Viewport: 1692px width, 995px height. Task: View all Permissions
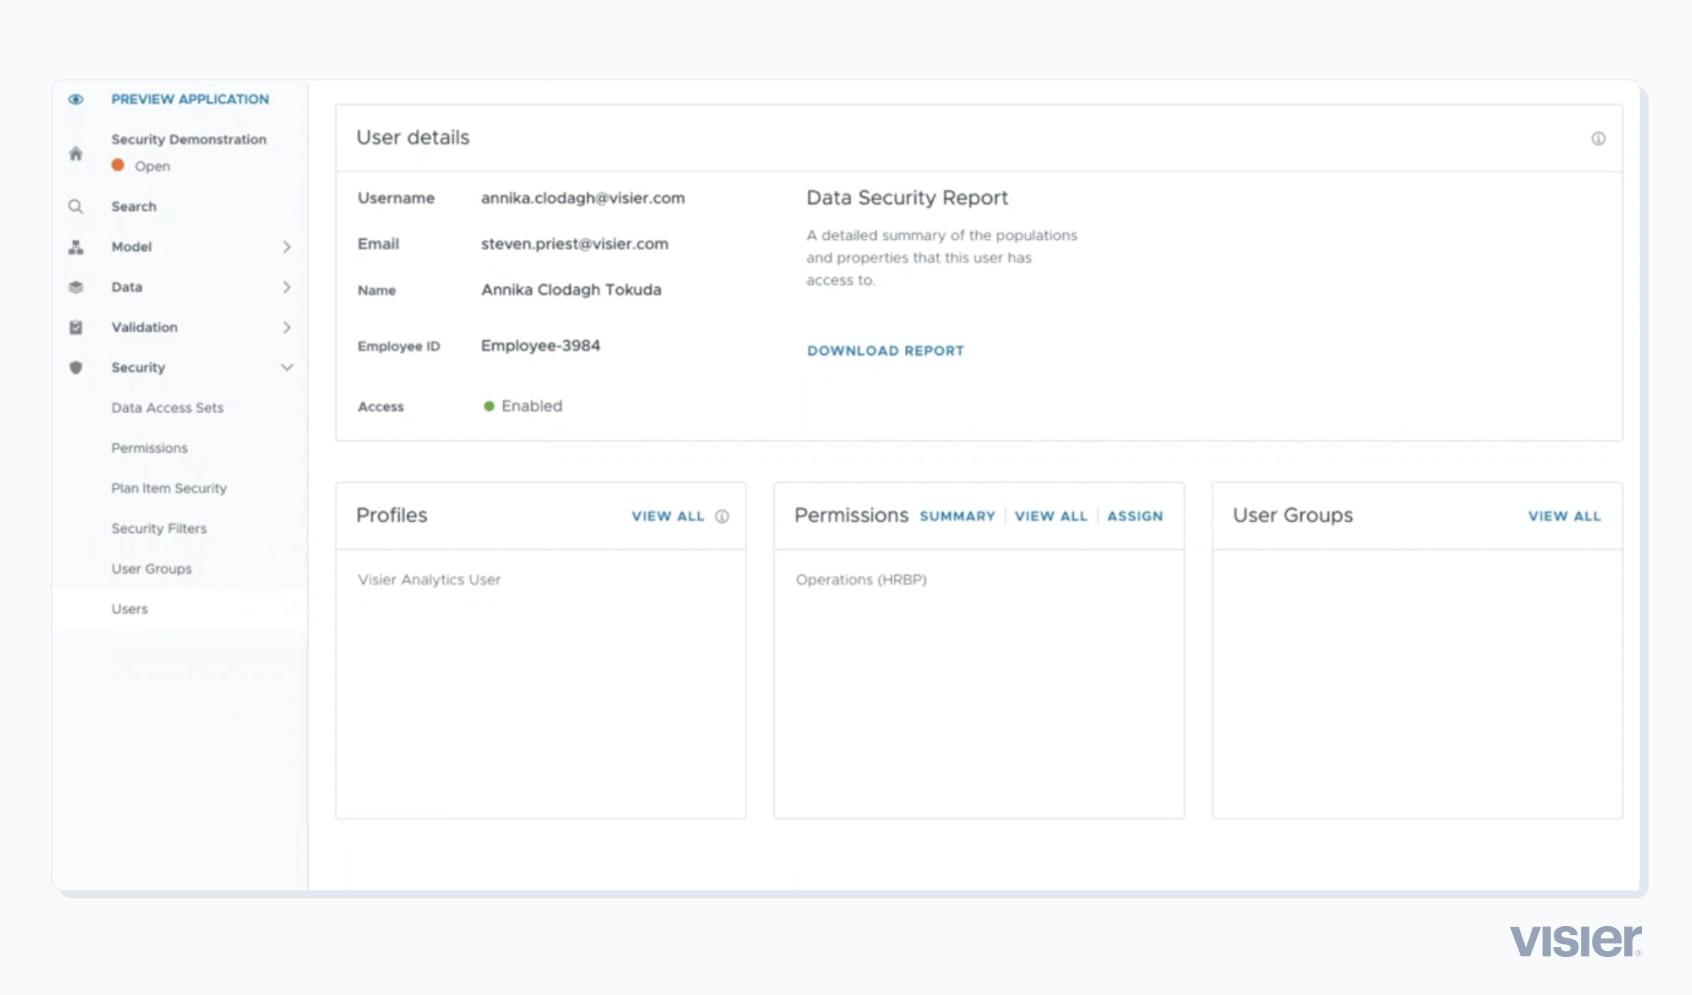click(x=1050, y=516)
